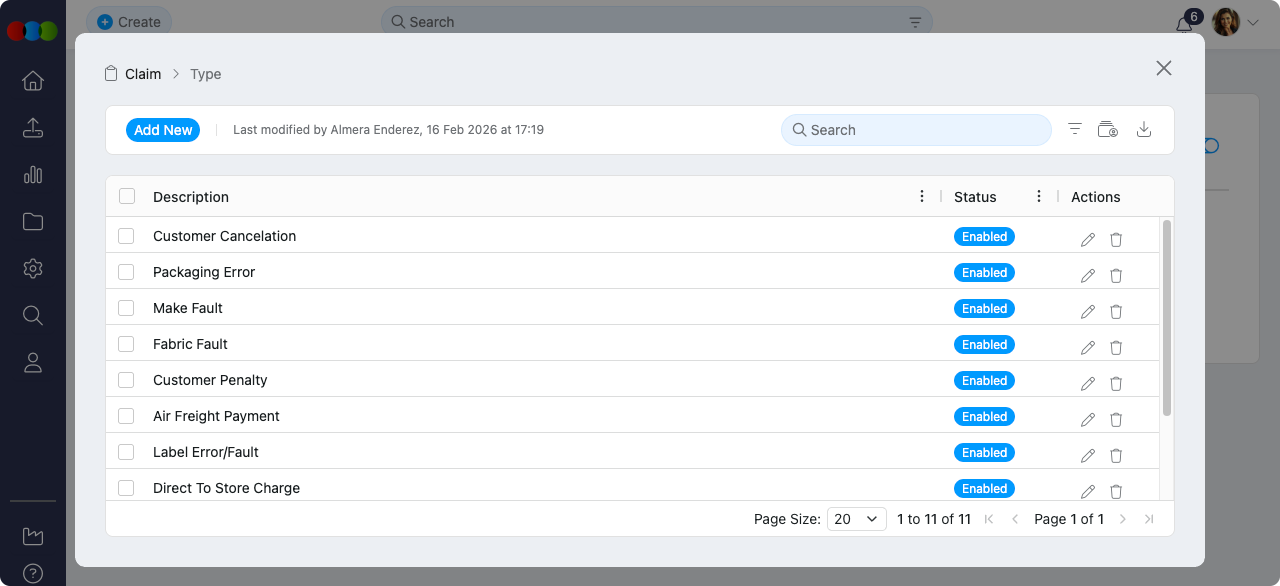Open Description column options menu

click(922, 197)
